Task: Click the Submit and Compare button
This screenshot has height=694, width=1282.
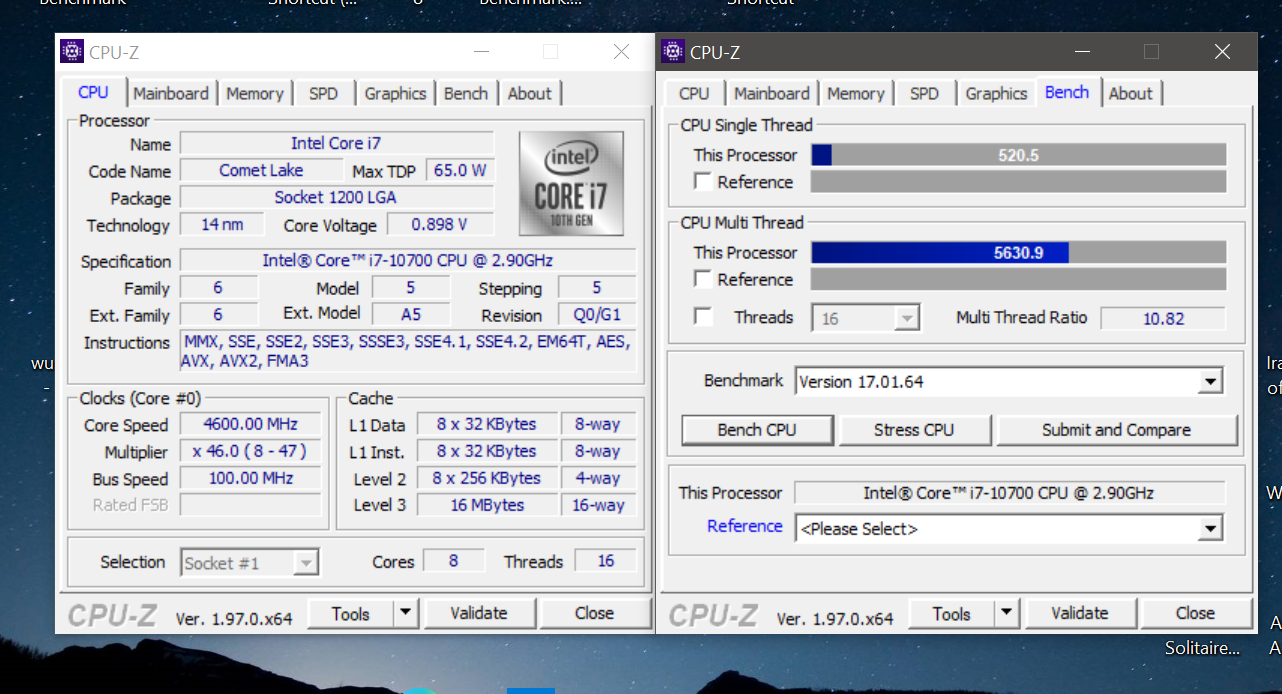Action: [1116, 430]
